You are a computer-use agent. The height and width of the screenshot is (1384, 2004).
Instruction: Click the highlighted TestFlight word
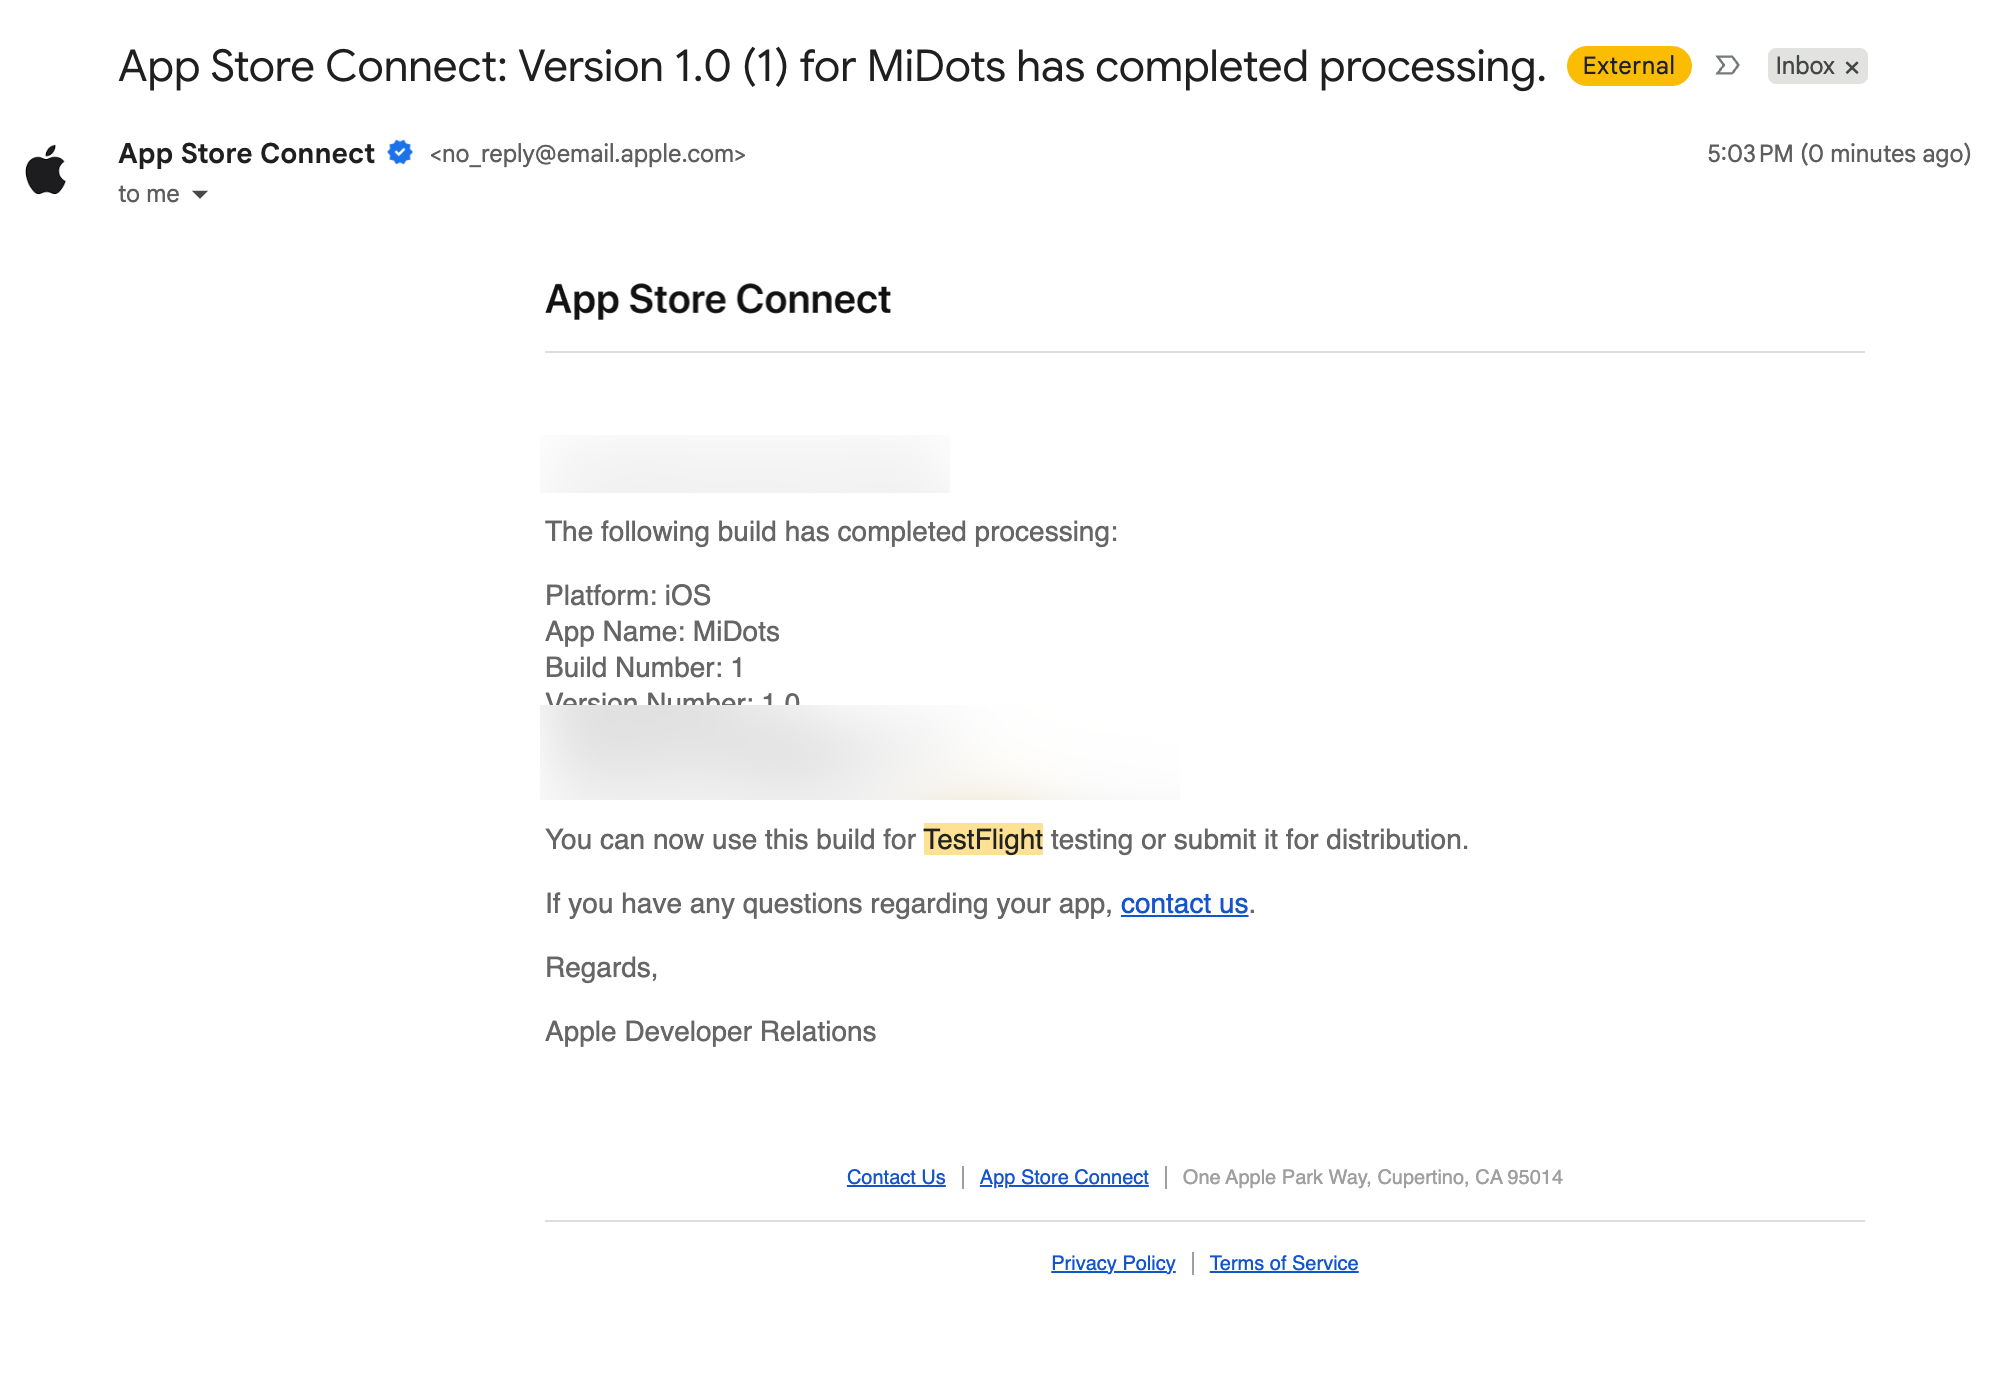983,839
